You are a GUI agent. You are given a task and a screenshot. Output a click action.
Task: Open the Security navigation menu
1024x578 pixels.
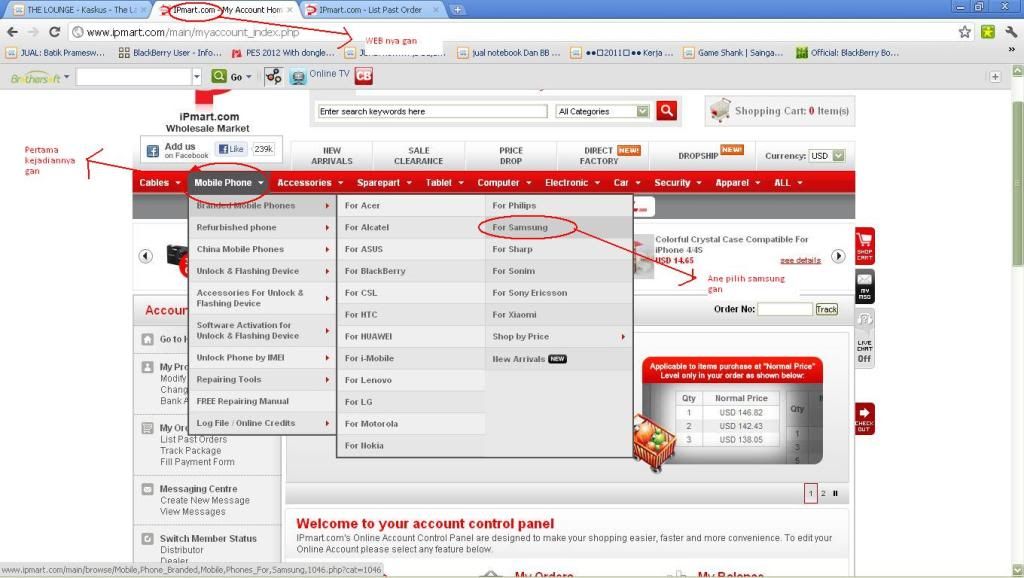678,183
